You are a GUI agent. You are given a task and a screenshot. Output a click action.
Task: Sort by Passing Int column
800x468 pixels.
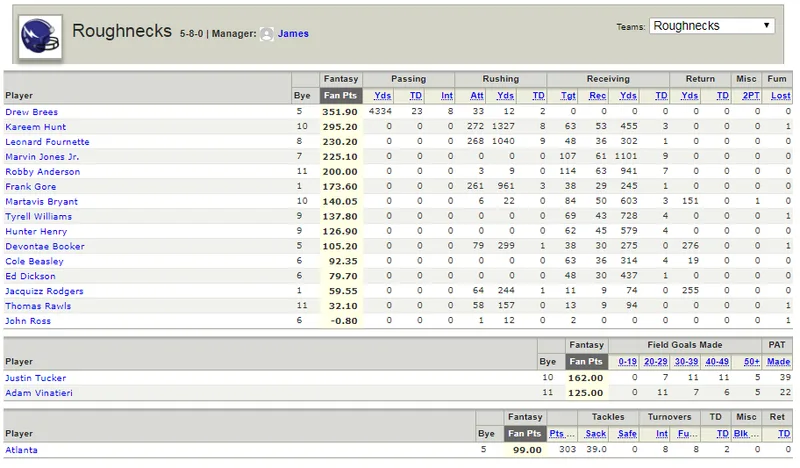click(447, 95)
